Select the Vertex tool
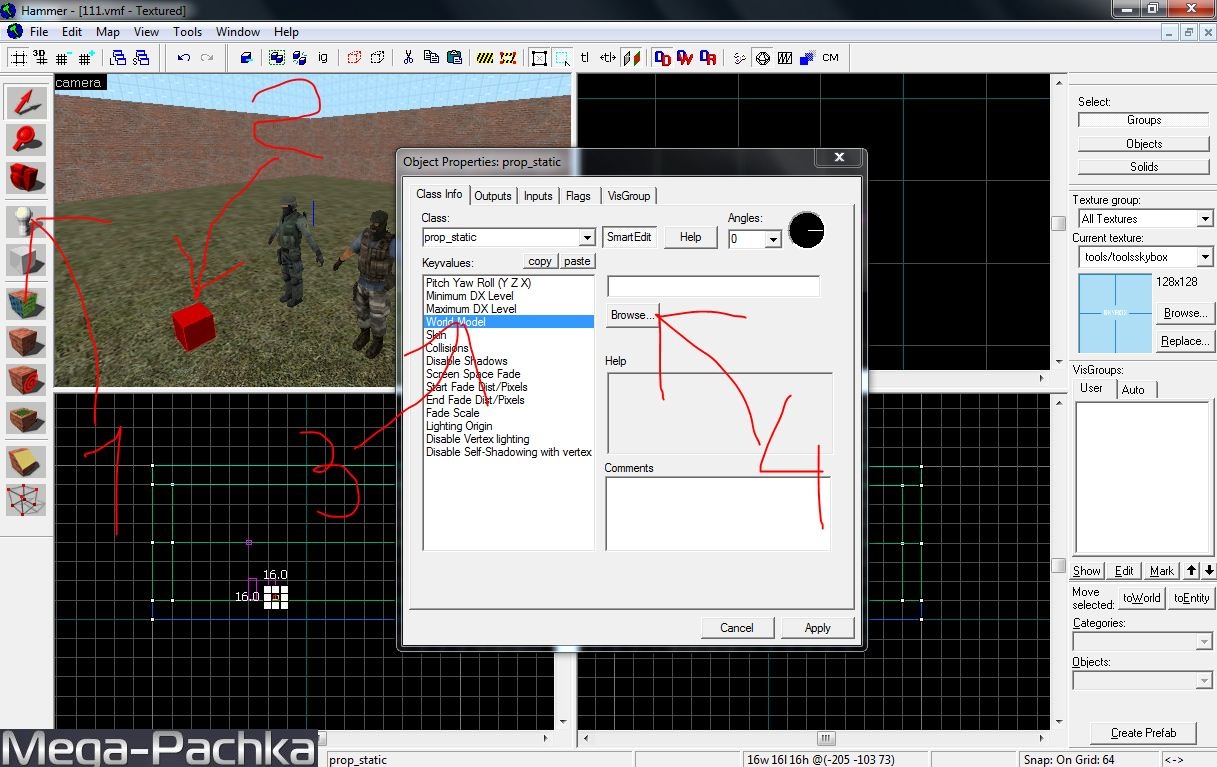The image size is (1217, 767). point(27,498)
